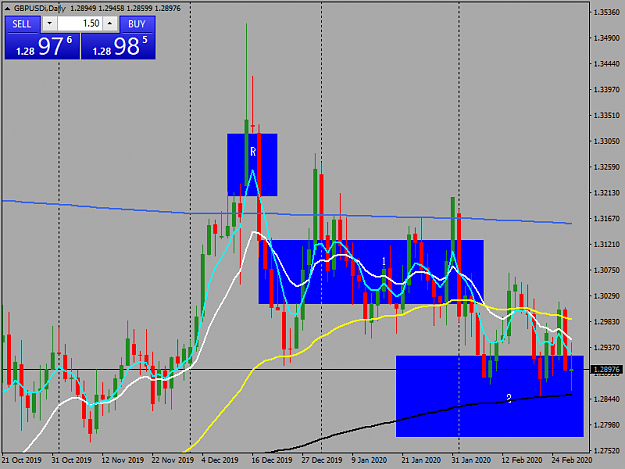
Task: Click the SELL button
Action: pos(22,24)
